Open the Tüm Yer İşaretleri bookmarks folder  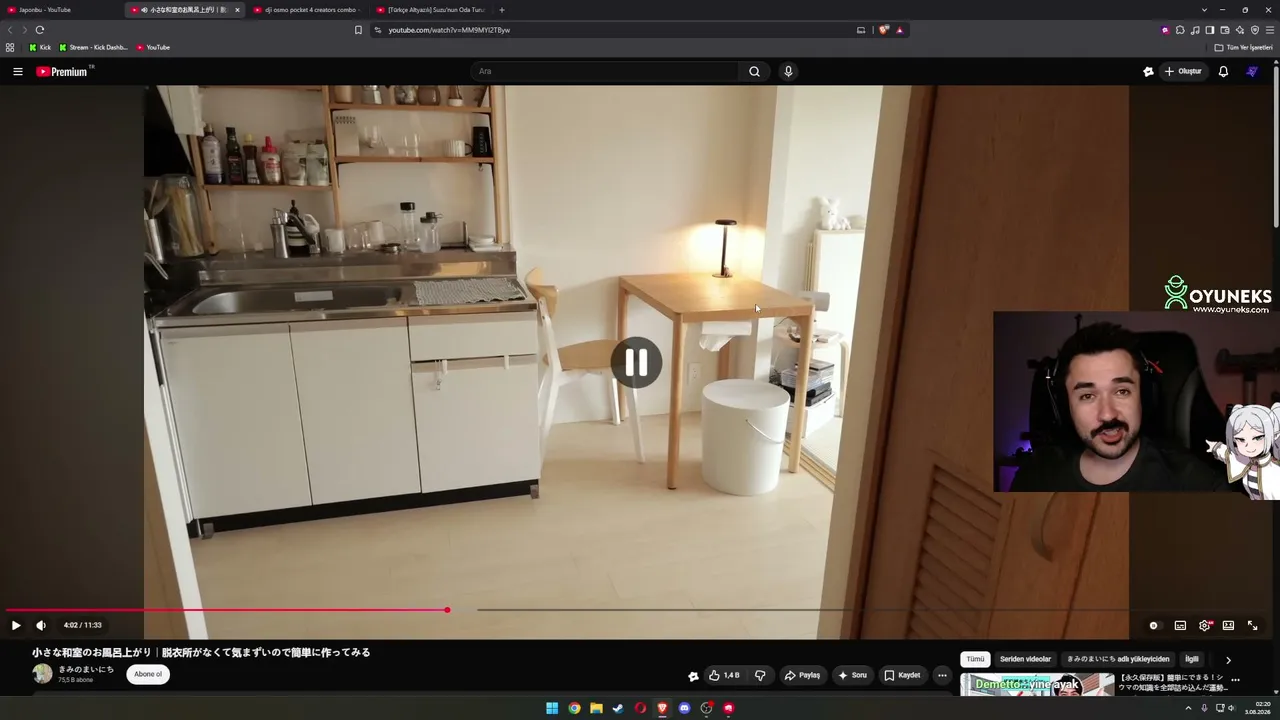coord(1245,47)
